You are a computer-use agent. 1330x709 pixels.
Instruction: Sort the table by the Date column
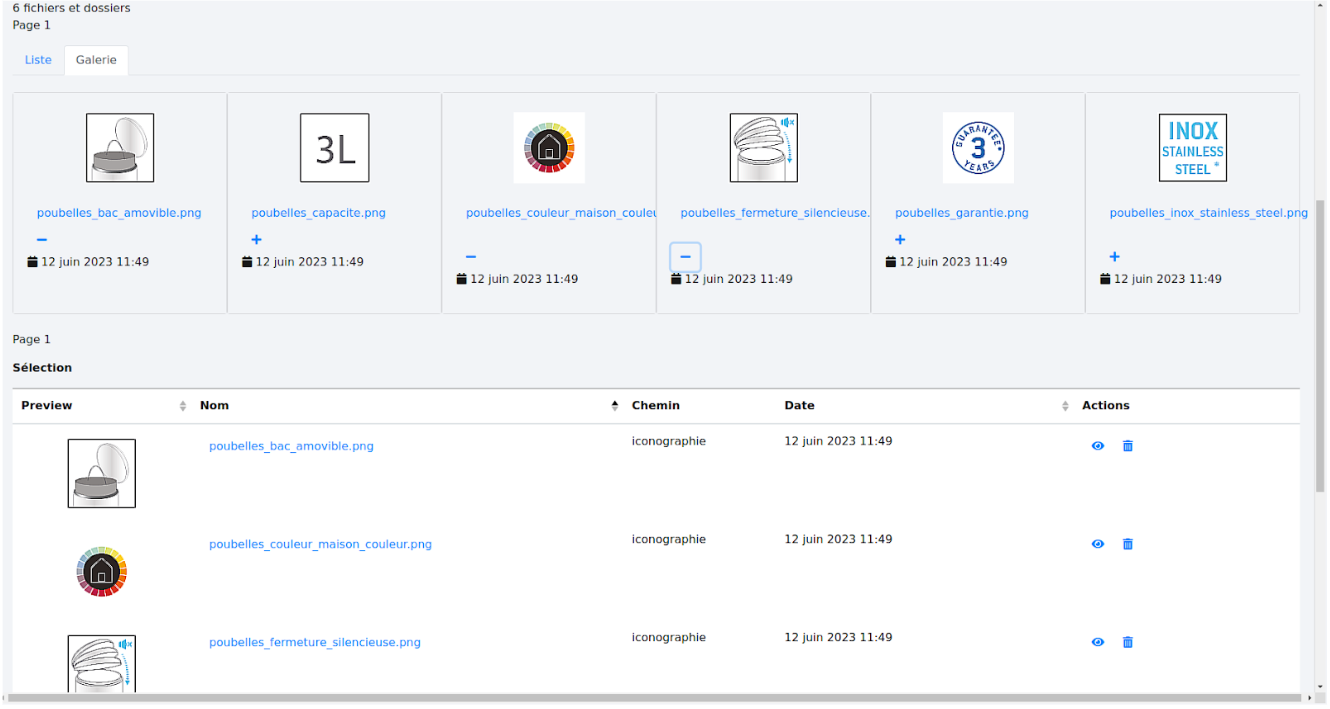(799, 406)
